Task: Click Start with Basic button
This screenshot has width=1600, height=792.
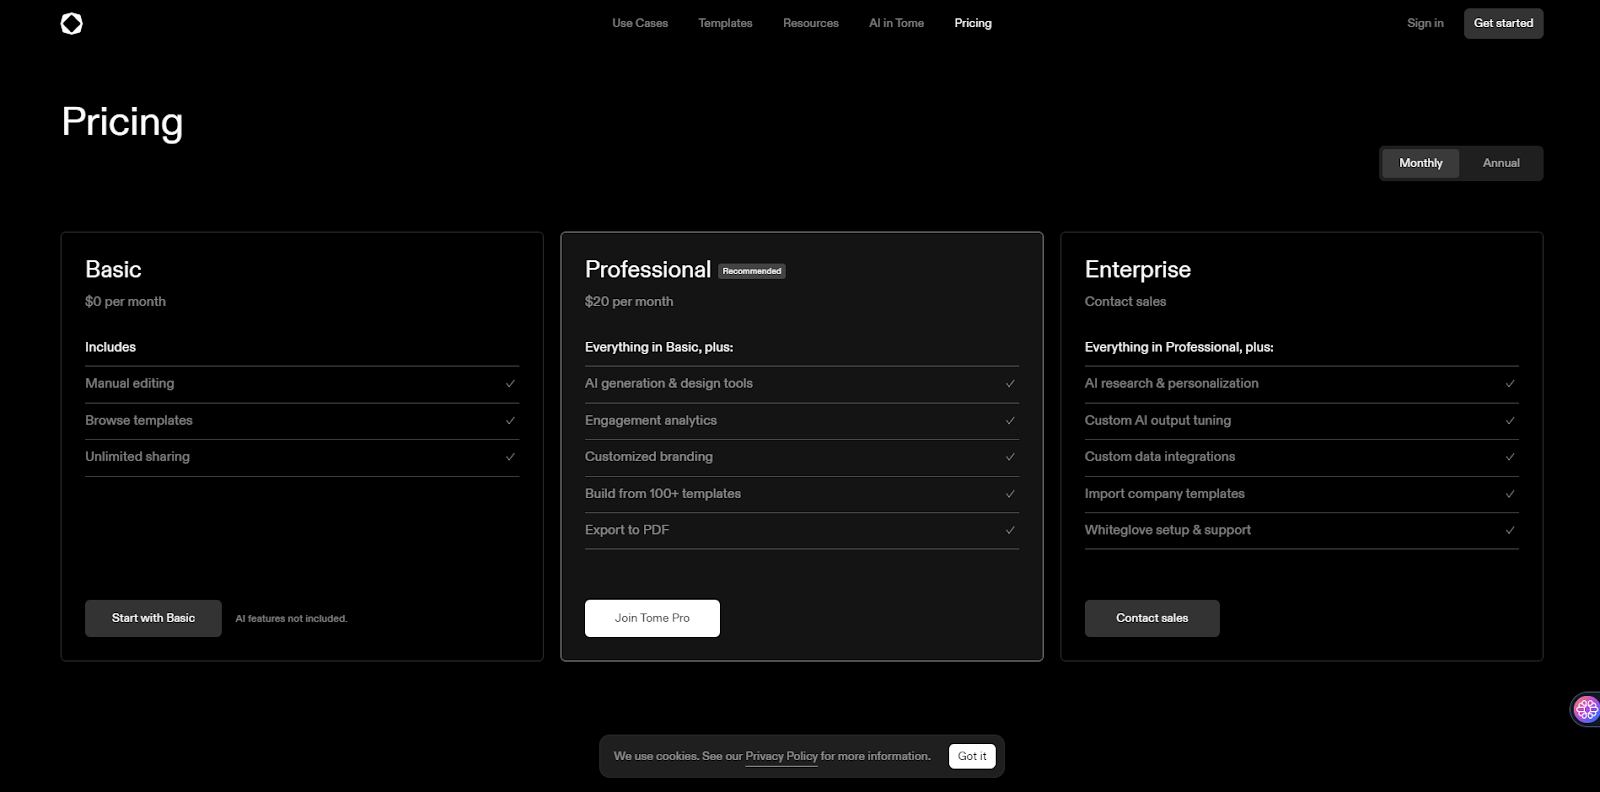Action: tap(153, 618)
